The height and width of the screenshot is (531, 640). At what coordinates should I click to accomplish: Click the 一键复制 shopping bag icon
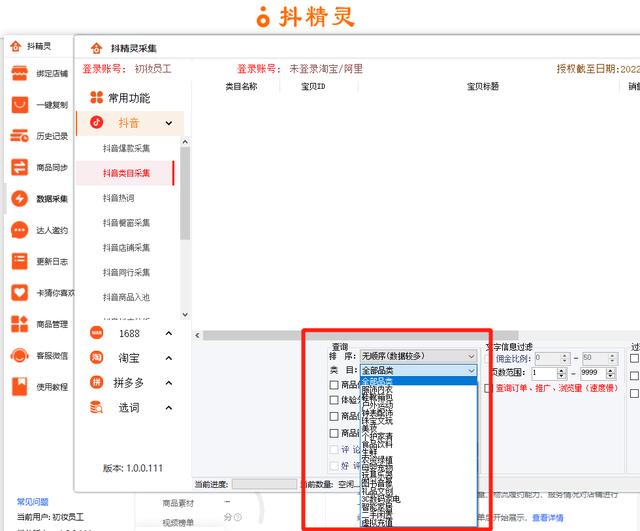click(19, 105)
